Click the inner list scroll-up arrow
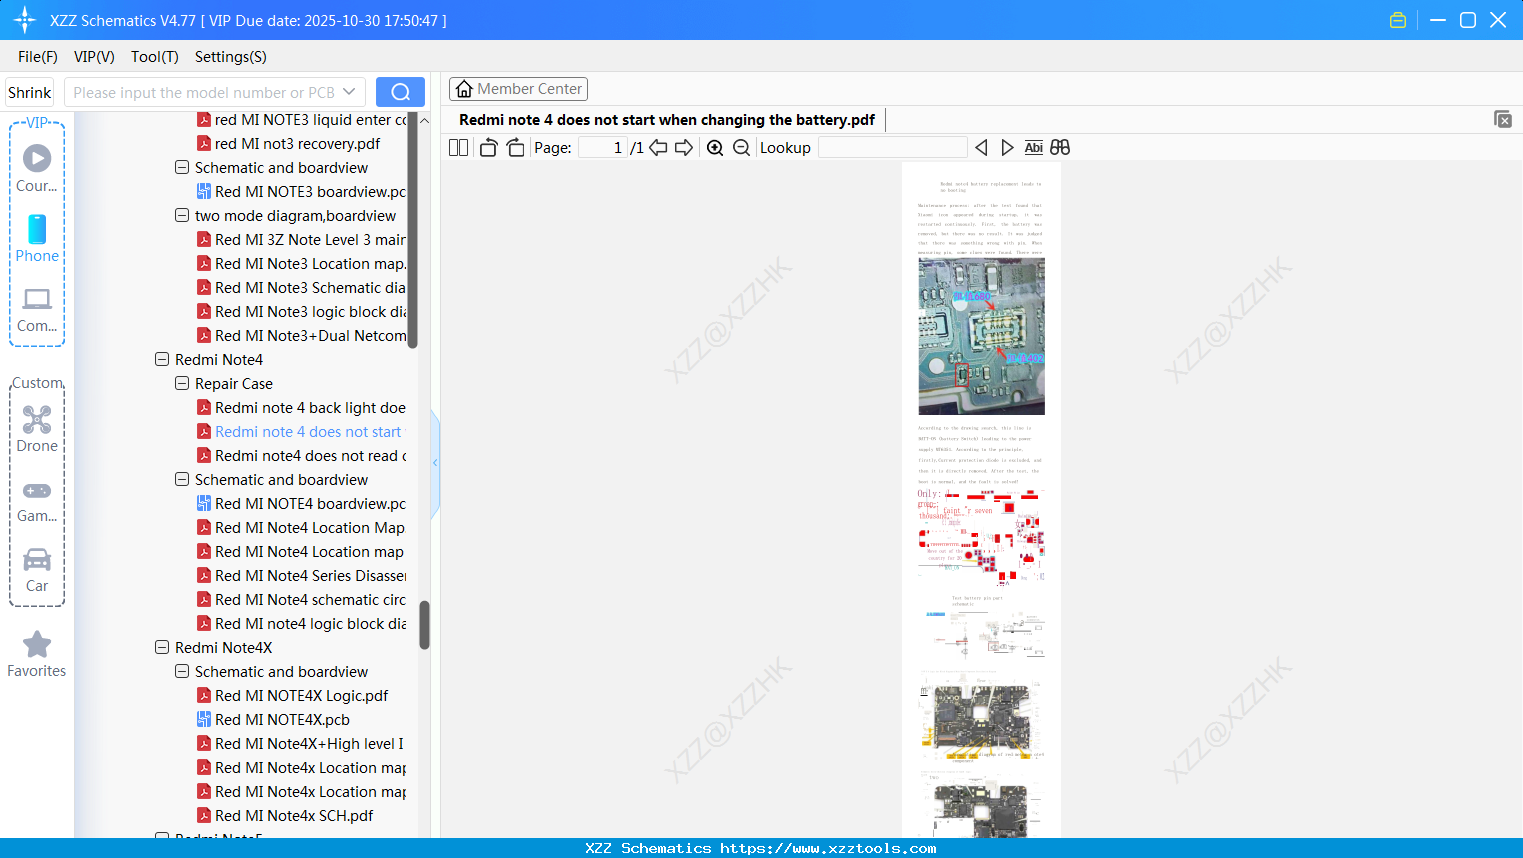The image size is (1523, 858). (x=424, y=120)
